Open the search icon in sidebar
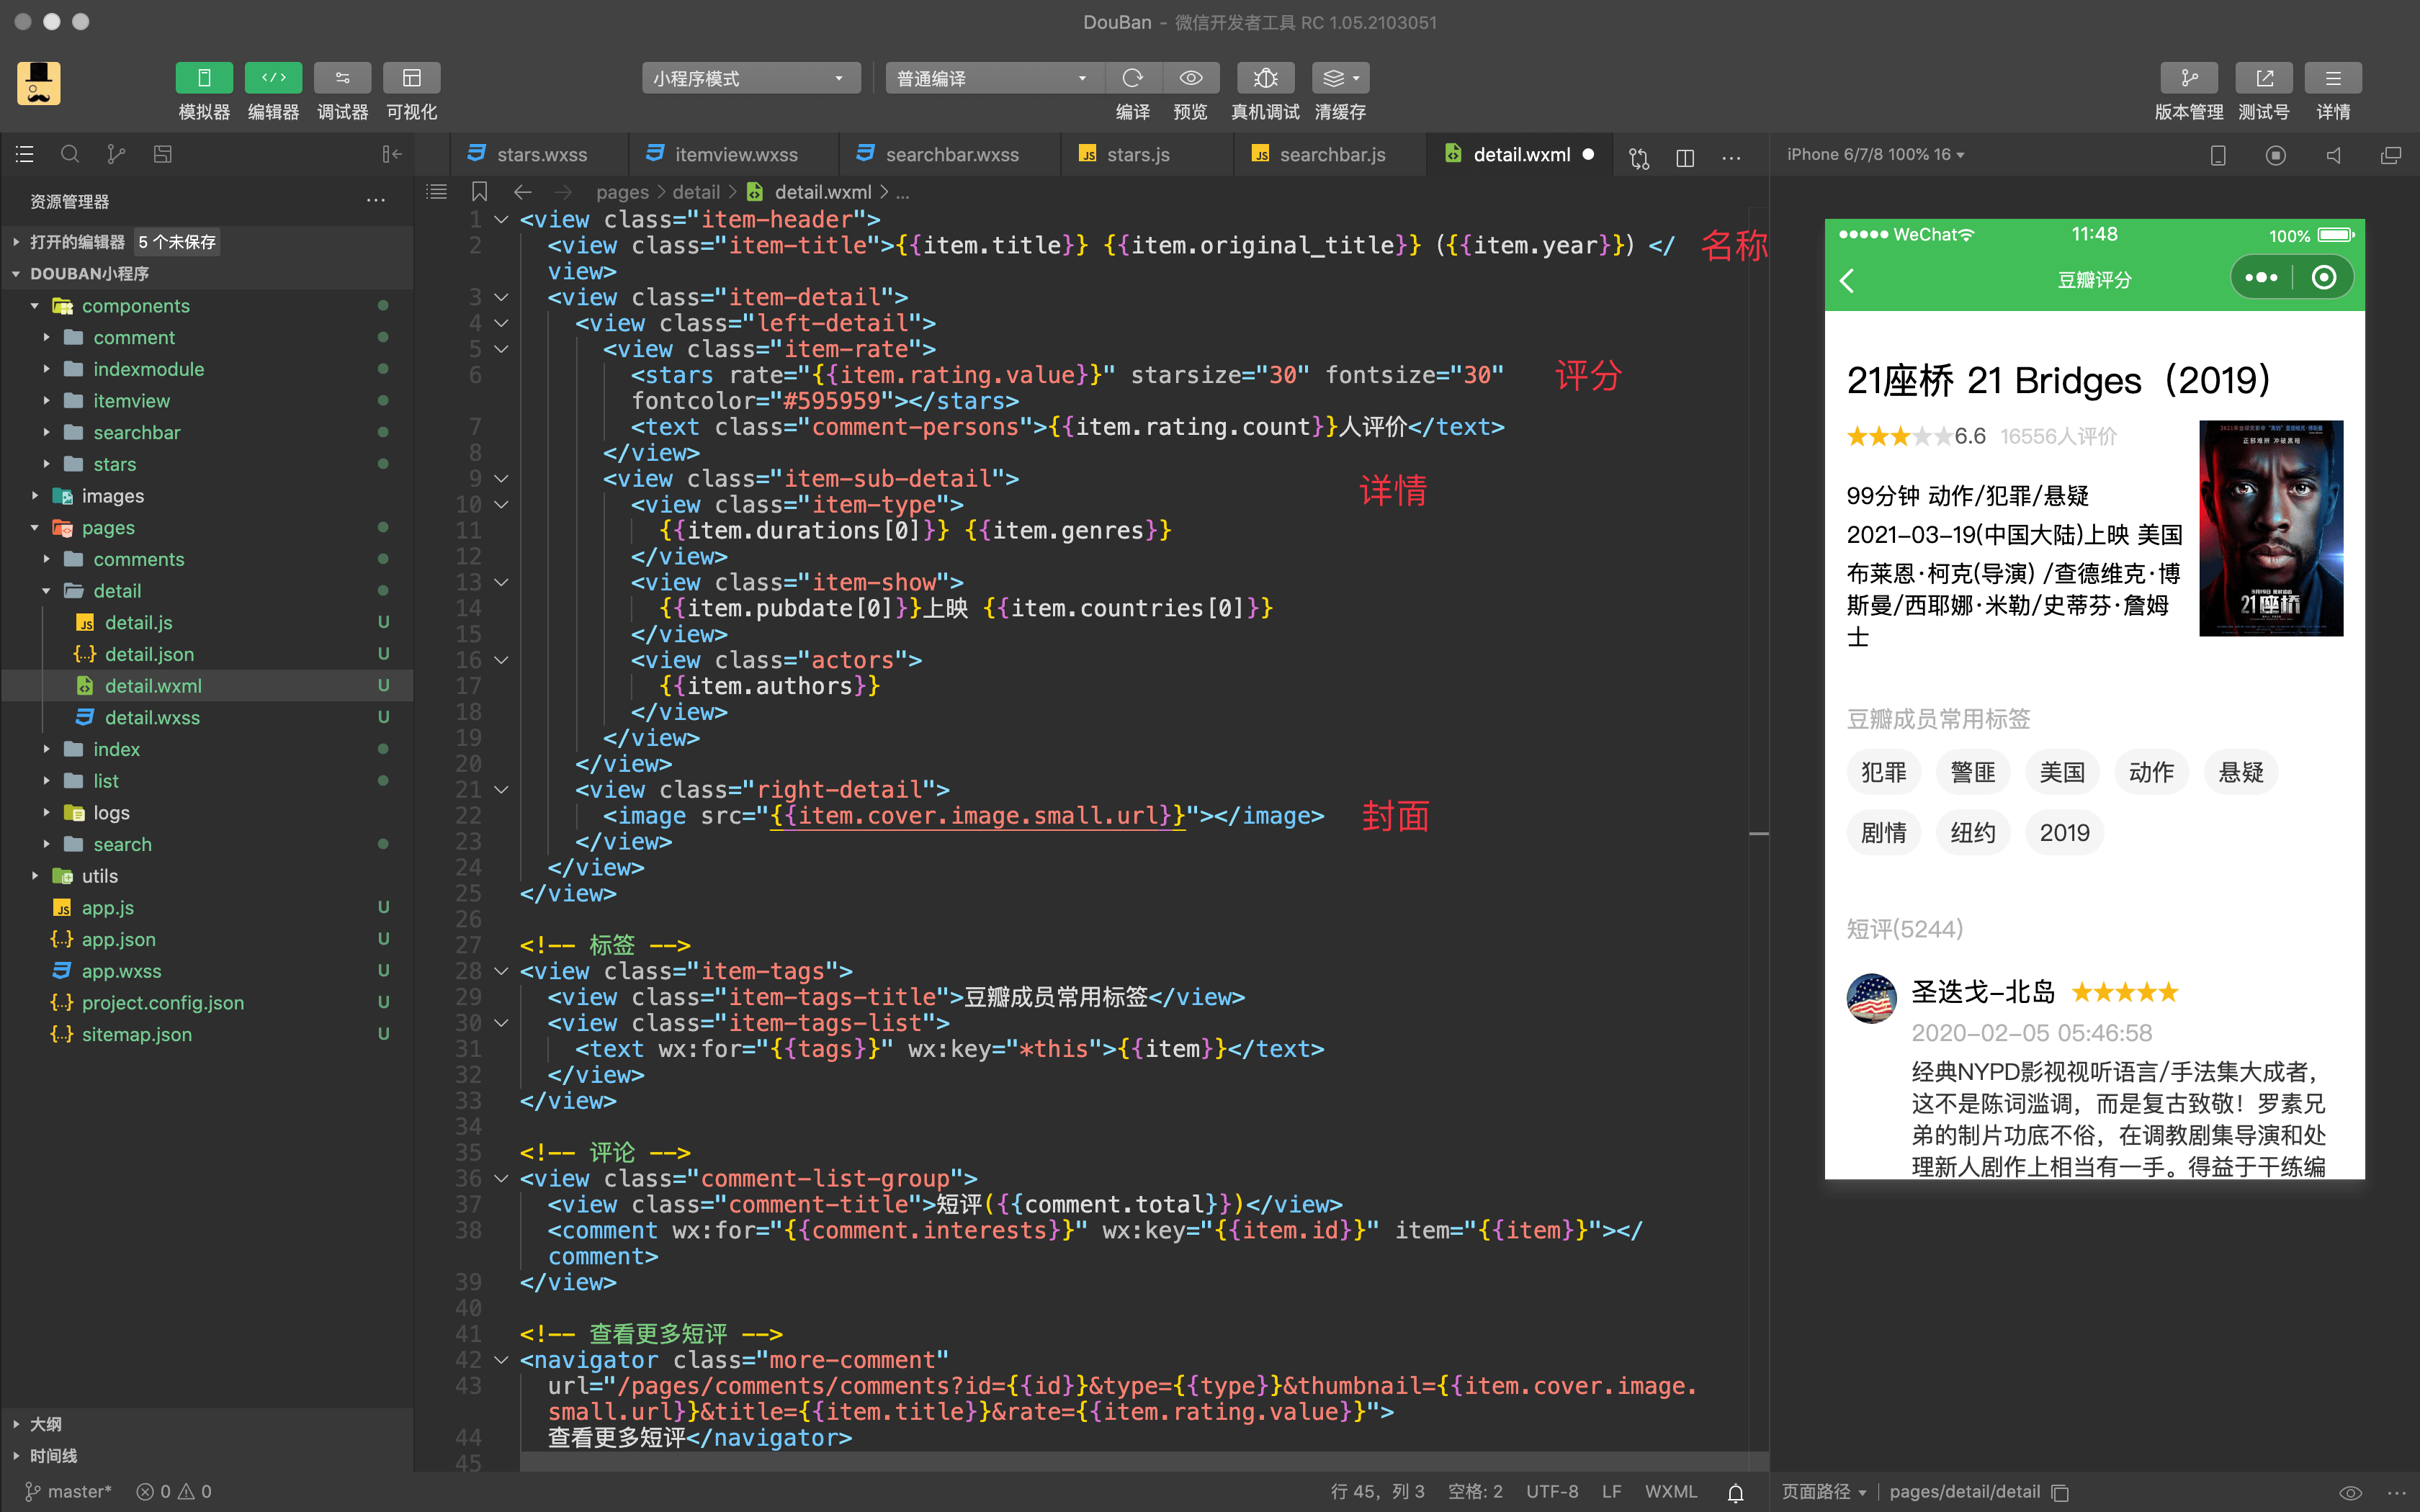 click(70, 154)
